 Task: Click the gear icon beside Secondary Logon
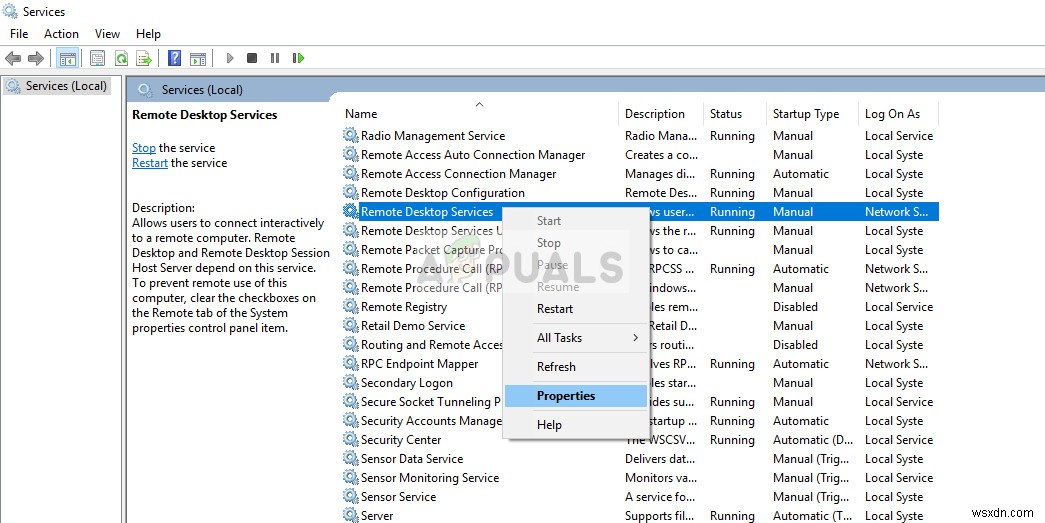[x=351, y=383]
